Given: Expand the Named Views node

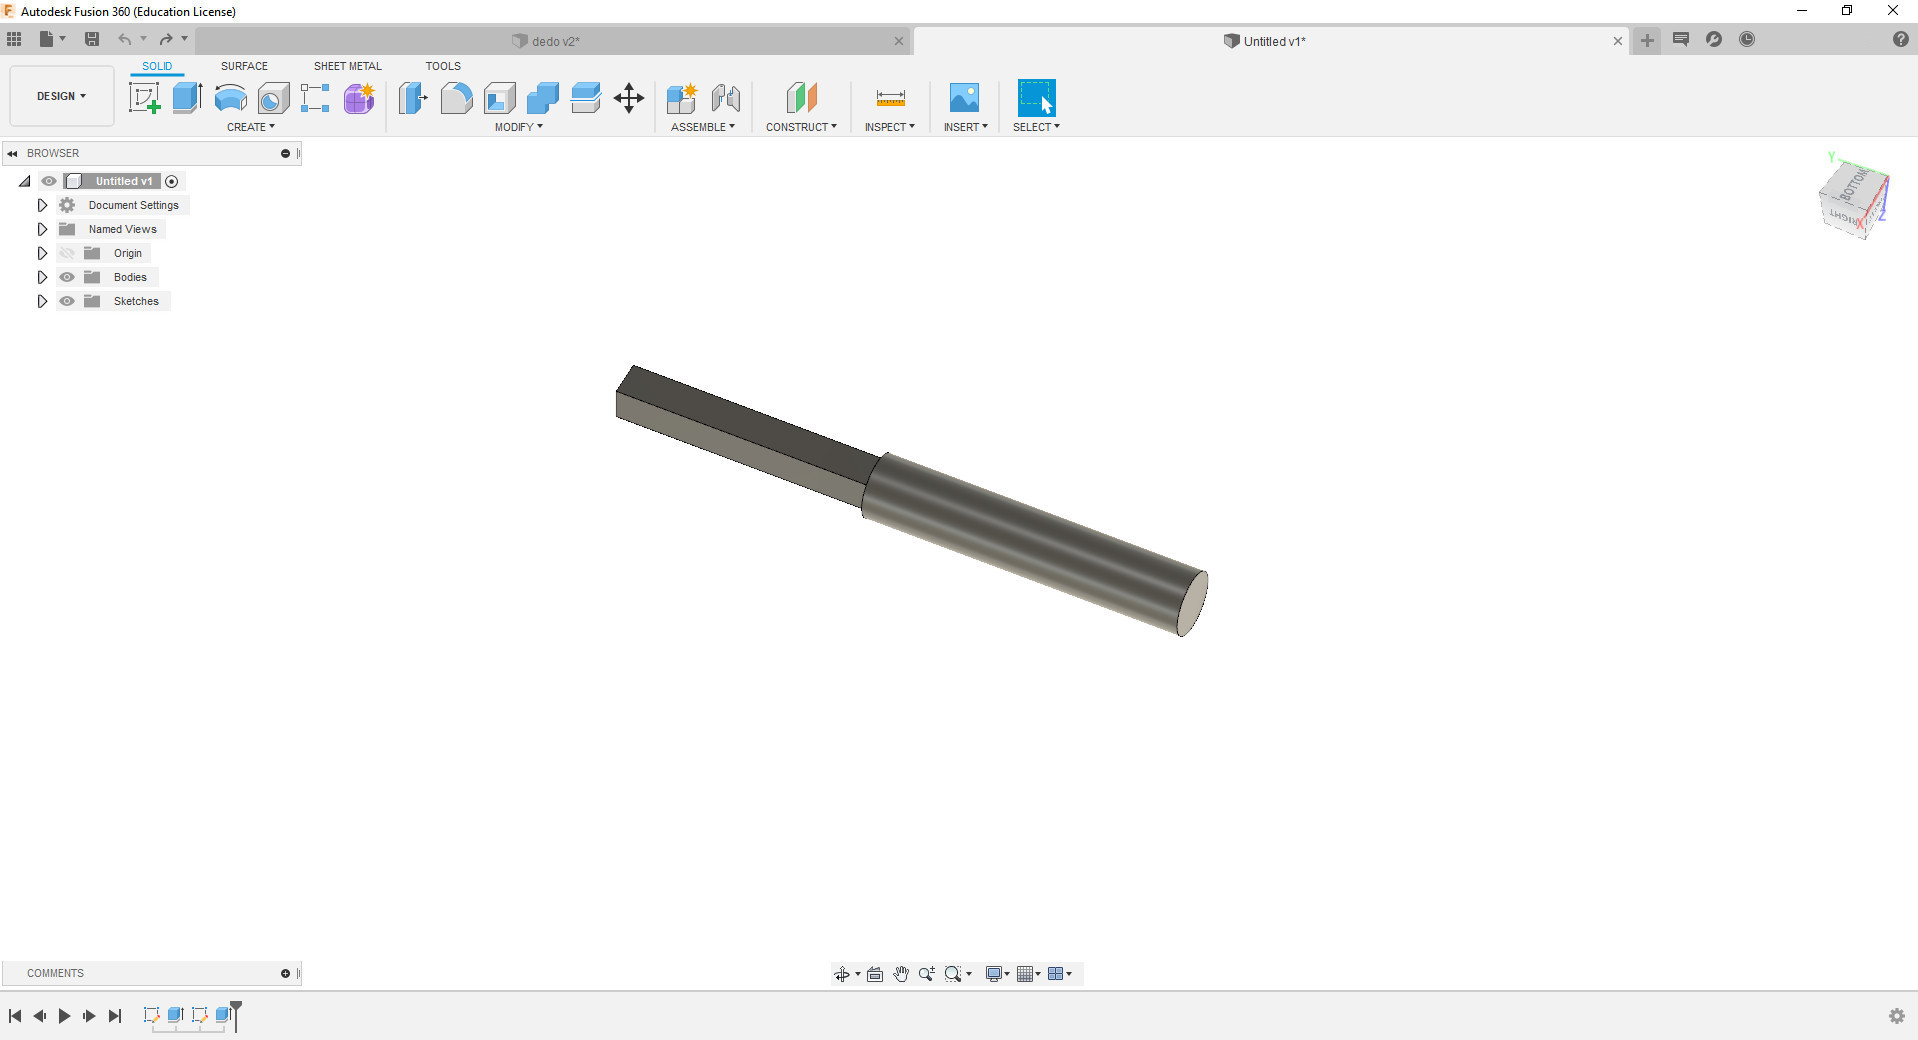Looking at the screenshot, I should pyautogui.click(x=42, y=229).
